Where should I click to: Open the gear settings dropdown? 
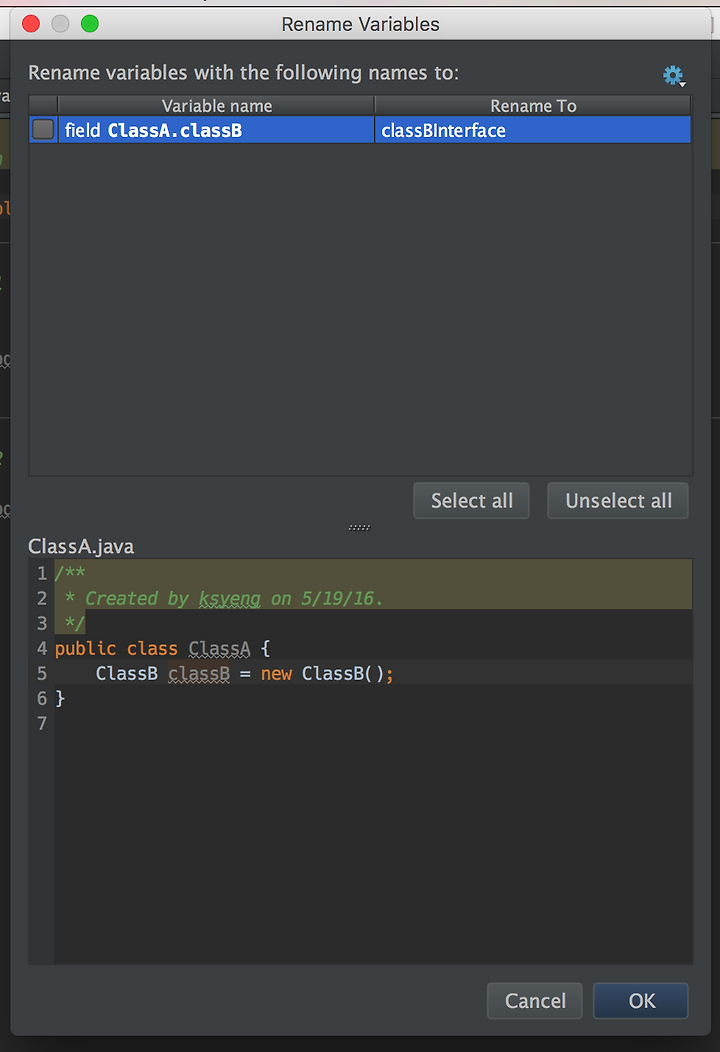[674, 75]
